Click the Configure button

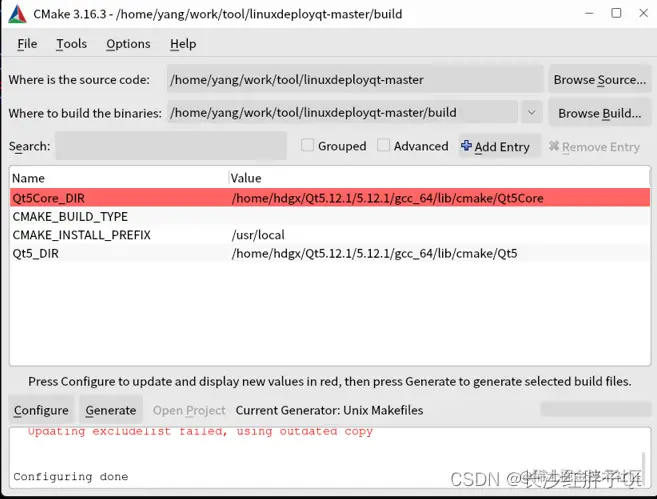[x=41, y=410]
